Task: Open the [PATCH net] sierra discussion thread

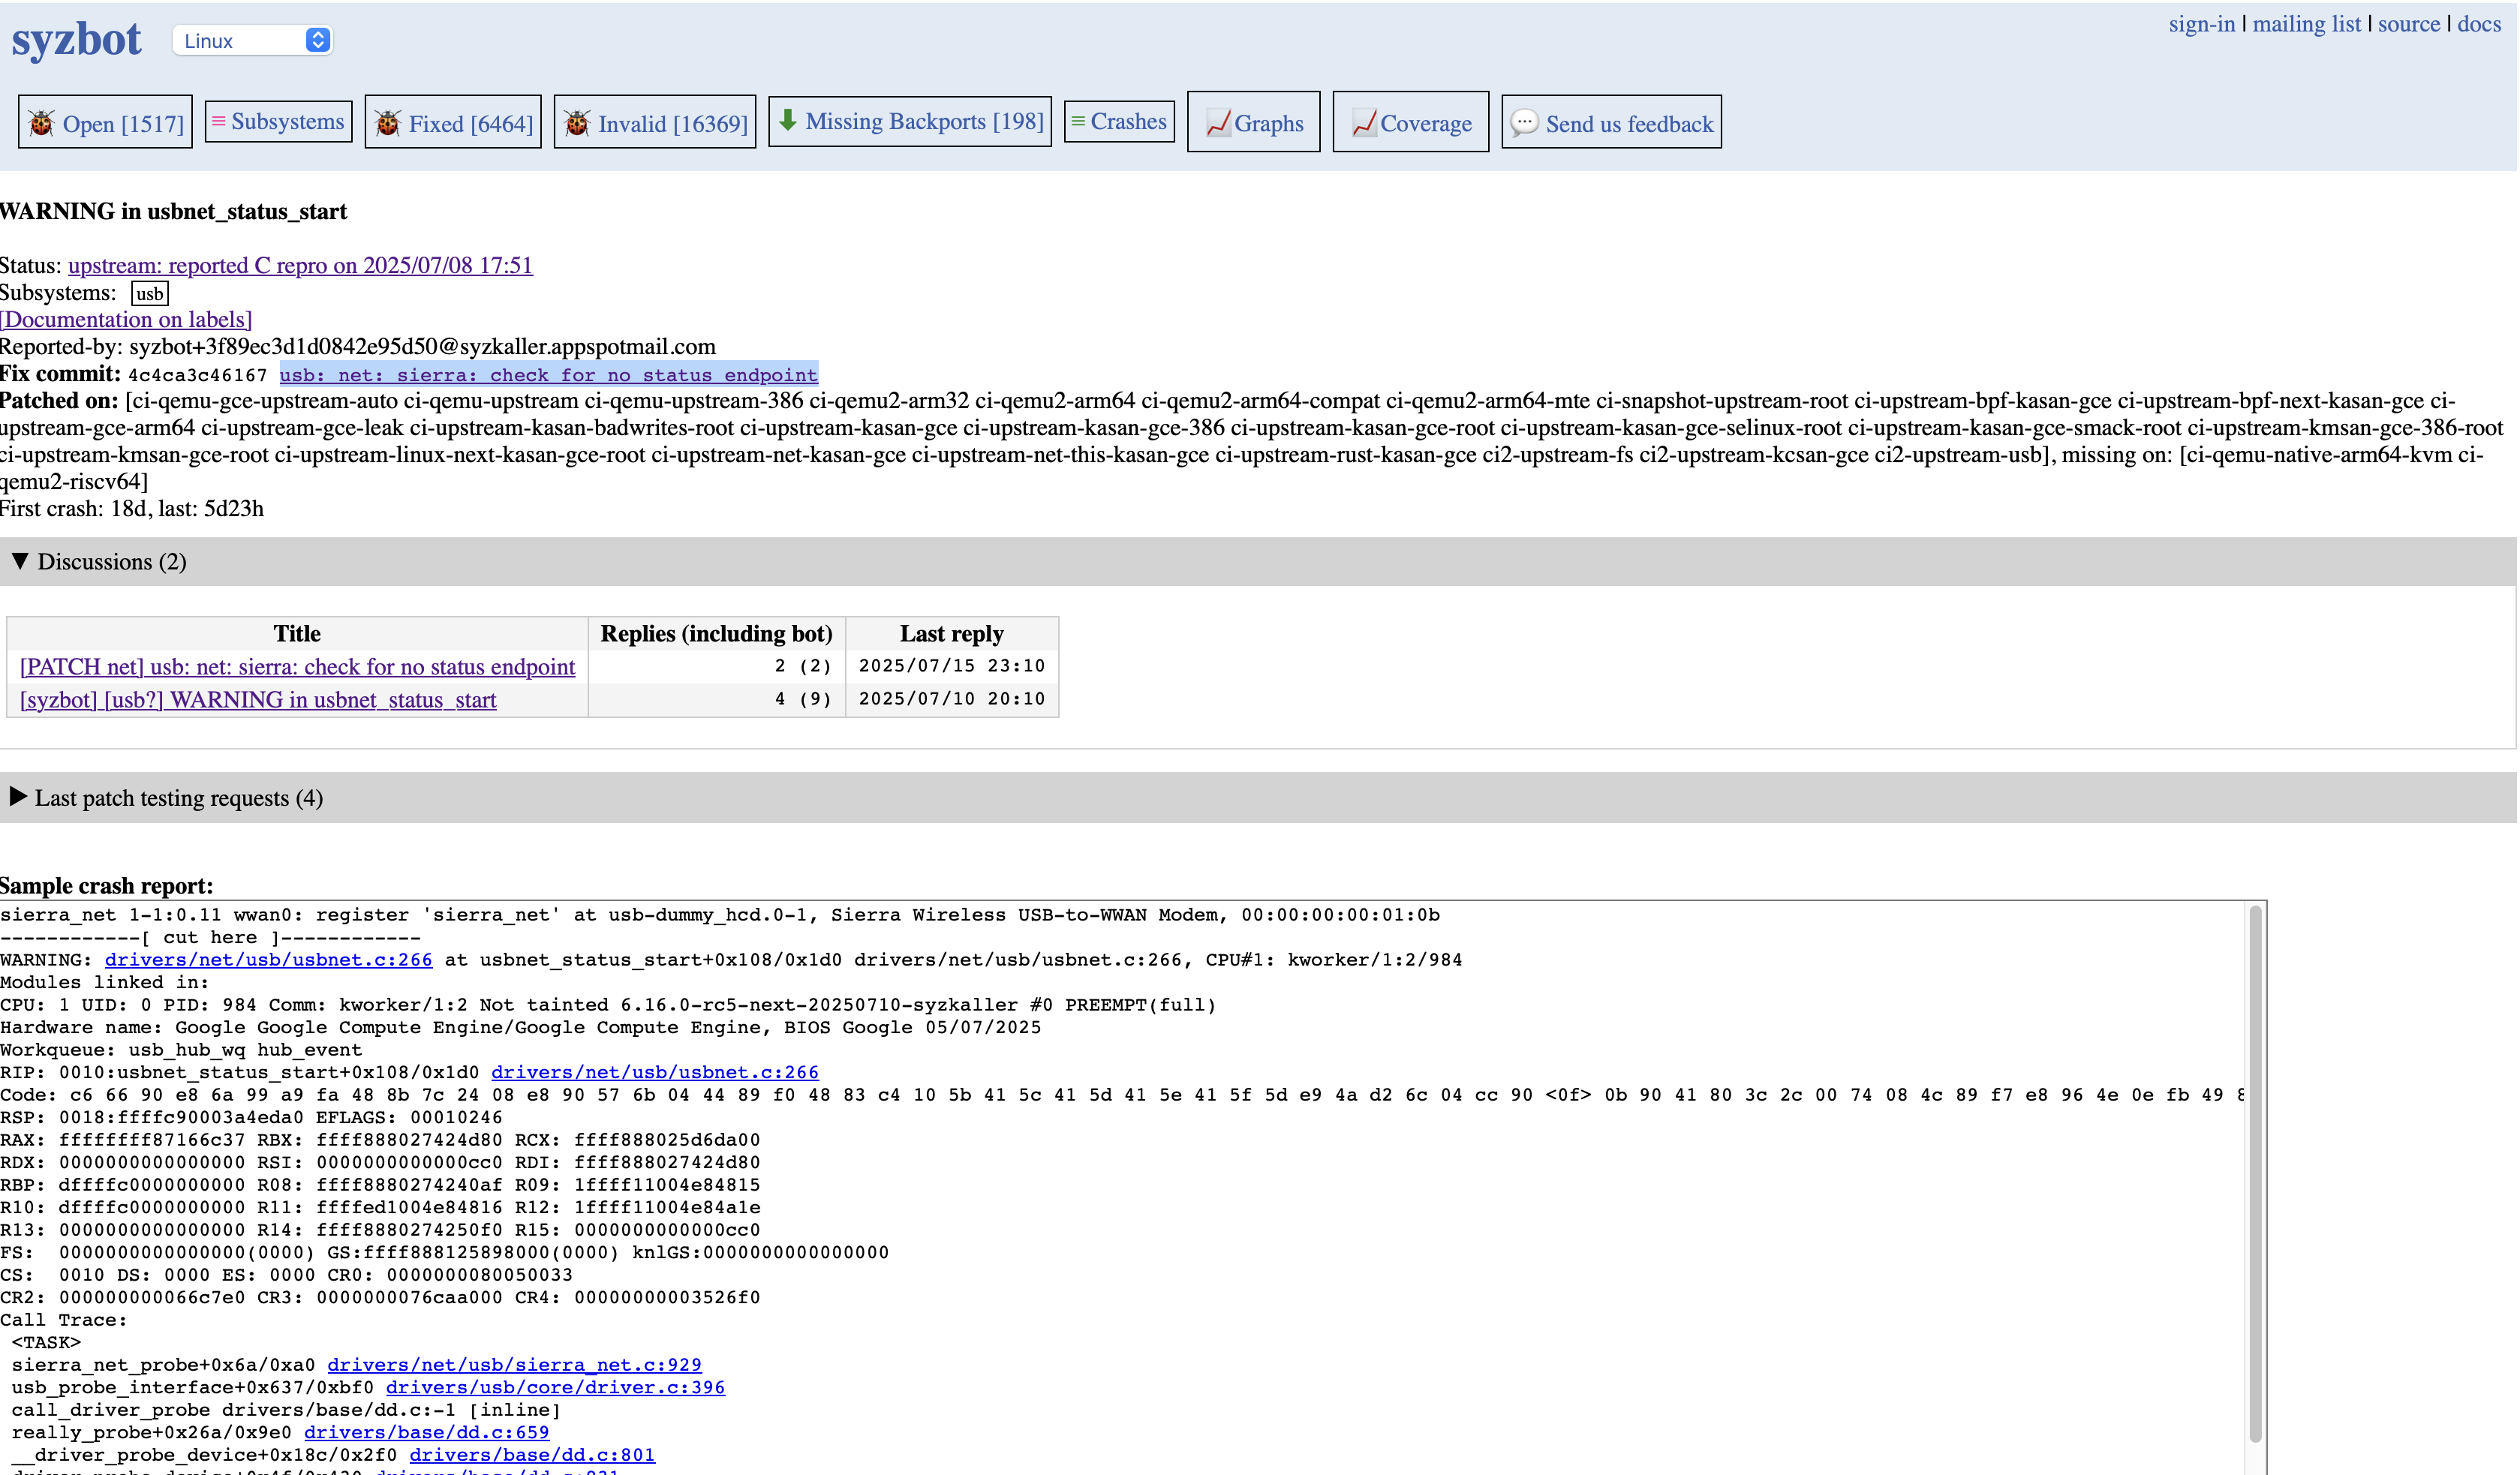Action: [x=297, y=666]
